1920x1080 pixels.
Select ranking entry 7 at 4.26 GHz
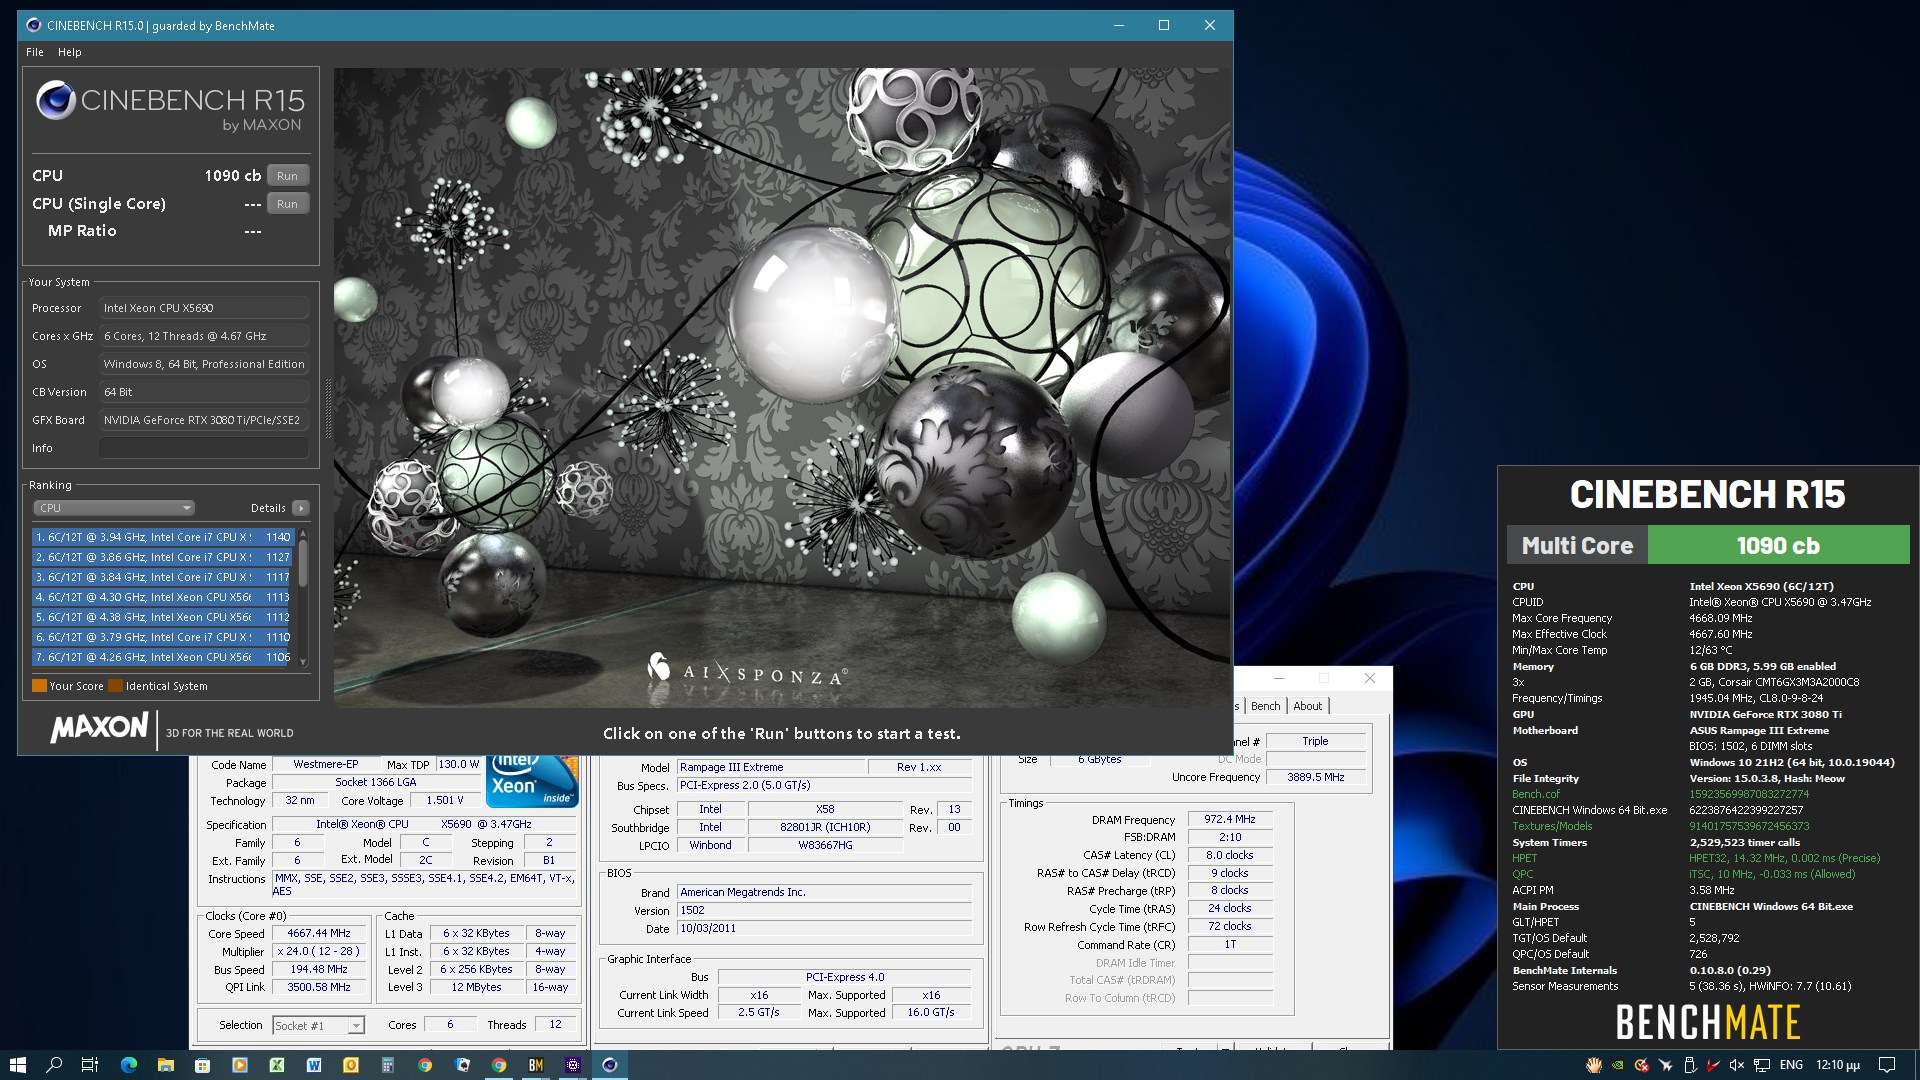163,657
